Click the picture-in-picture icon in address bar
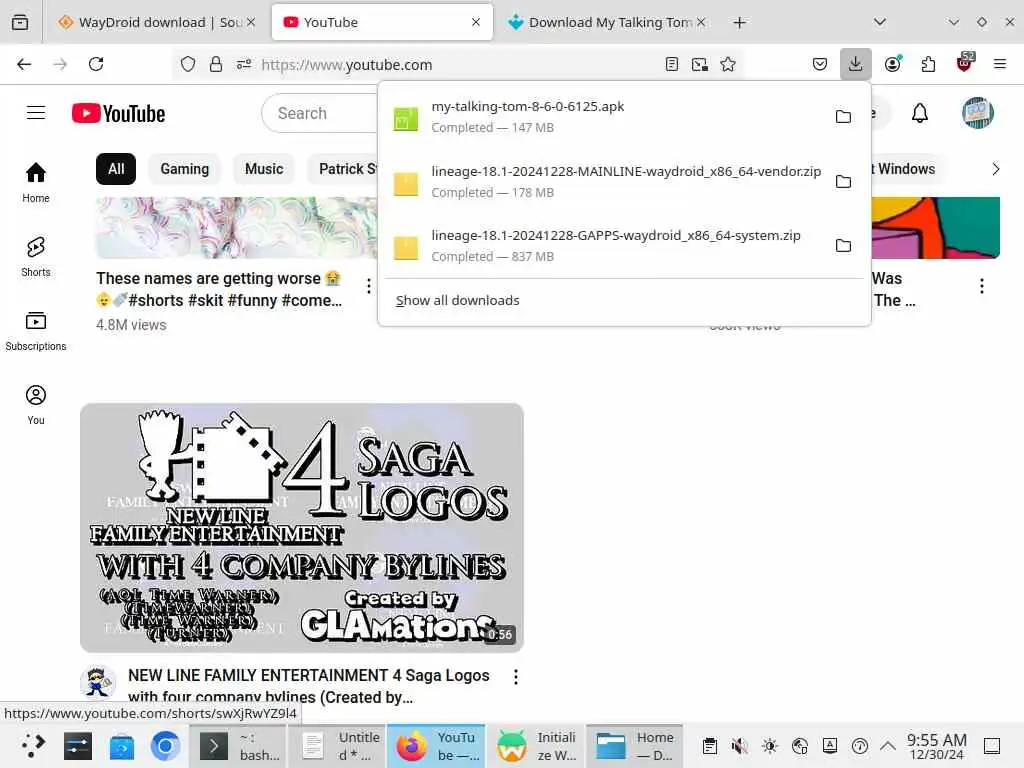The height and width of the screenshot is (768, 1024). pos(699,64)
